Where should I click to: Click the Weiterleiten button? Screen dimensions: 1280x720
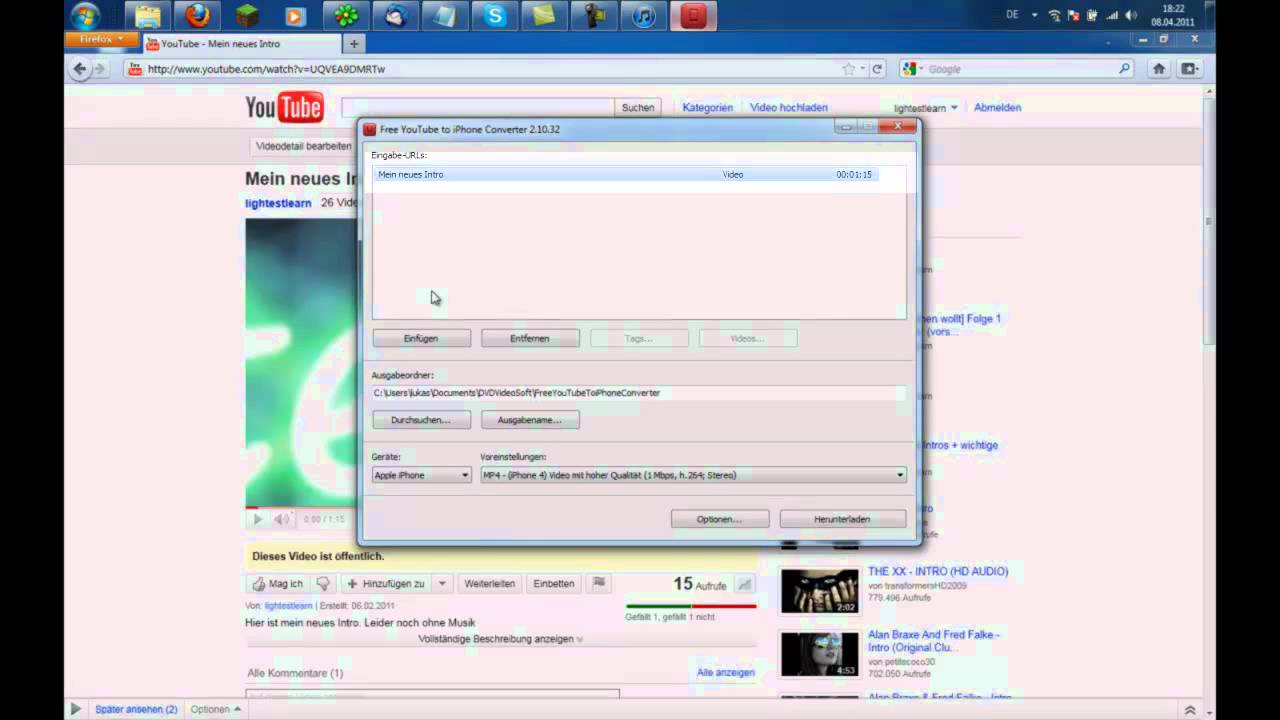pos(490,583)
